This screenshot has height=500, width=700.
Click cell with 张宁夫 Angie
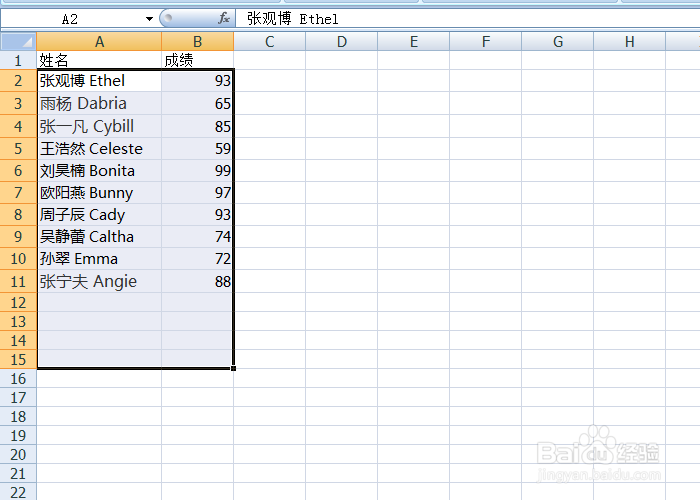click(99, 281)
